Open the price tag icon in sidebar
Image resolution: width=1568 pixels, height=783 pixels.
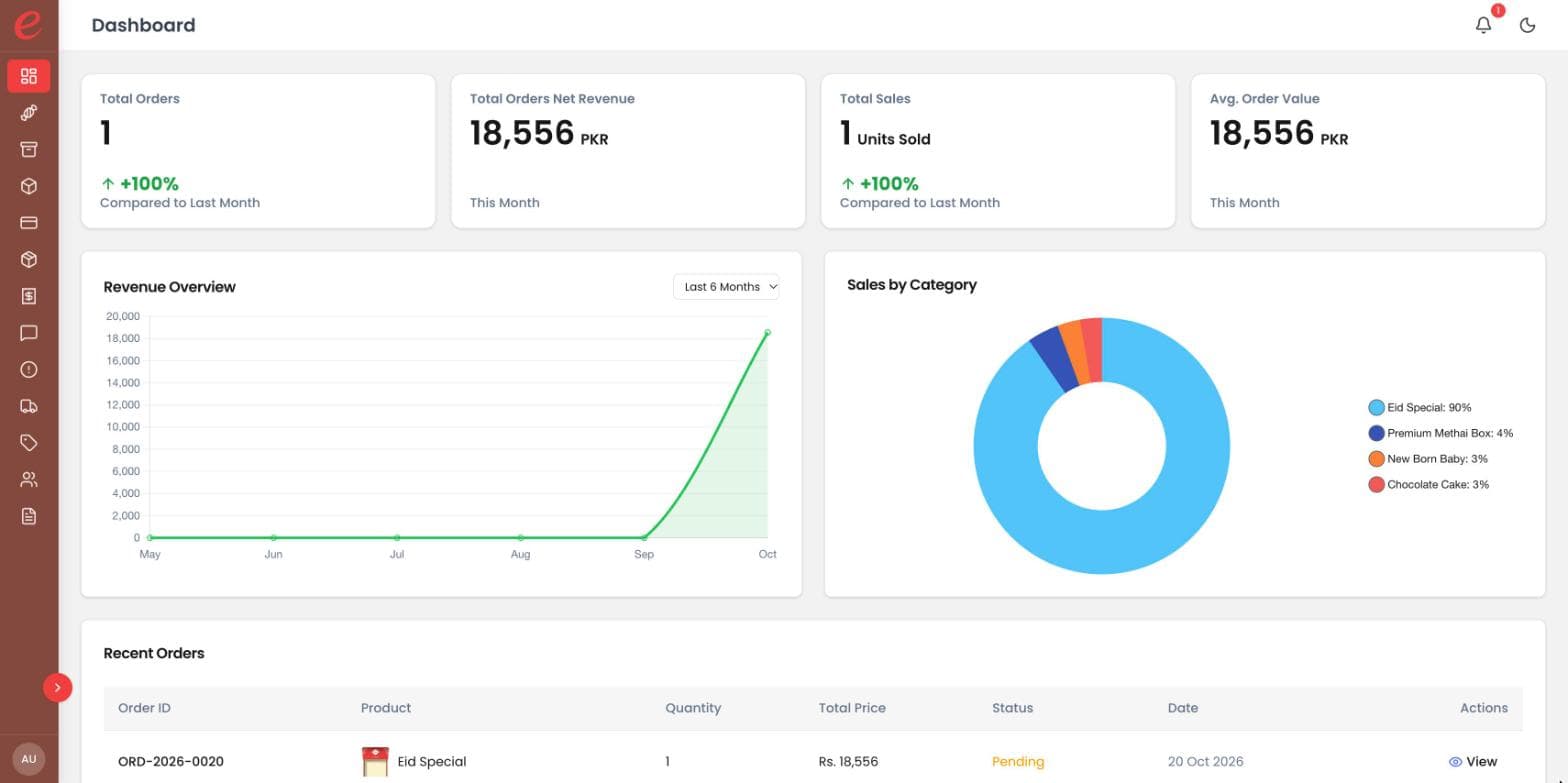29,443
